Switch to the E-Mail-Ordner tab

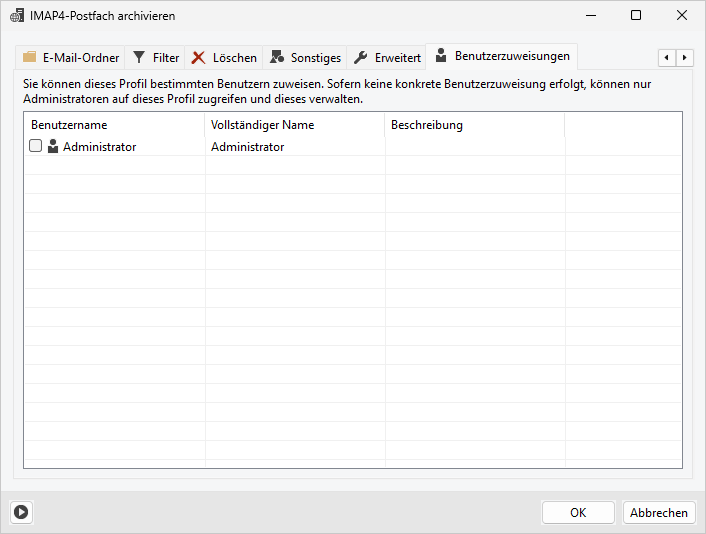[x=80, y=58]
